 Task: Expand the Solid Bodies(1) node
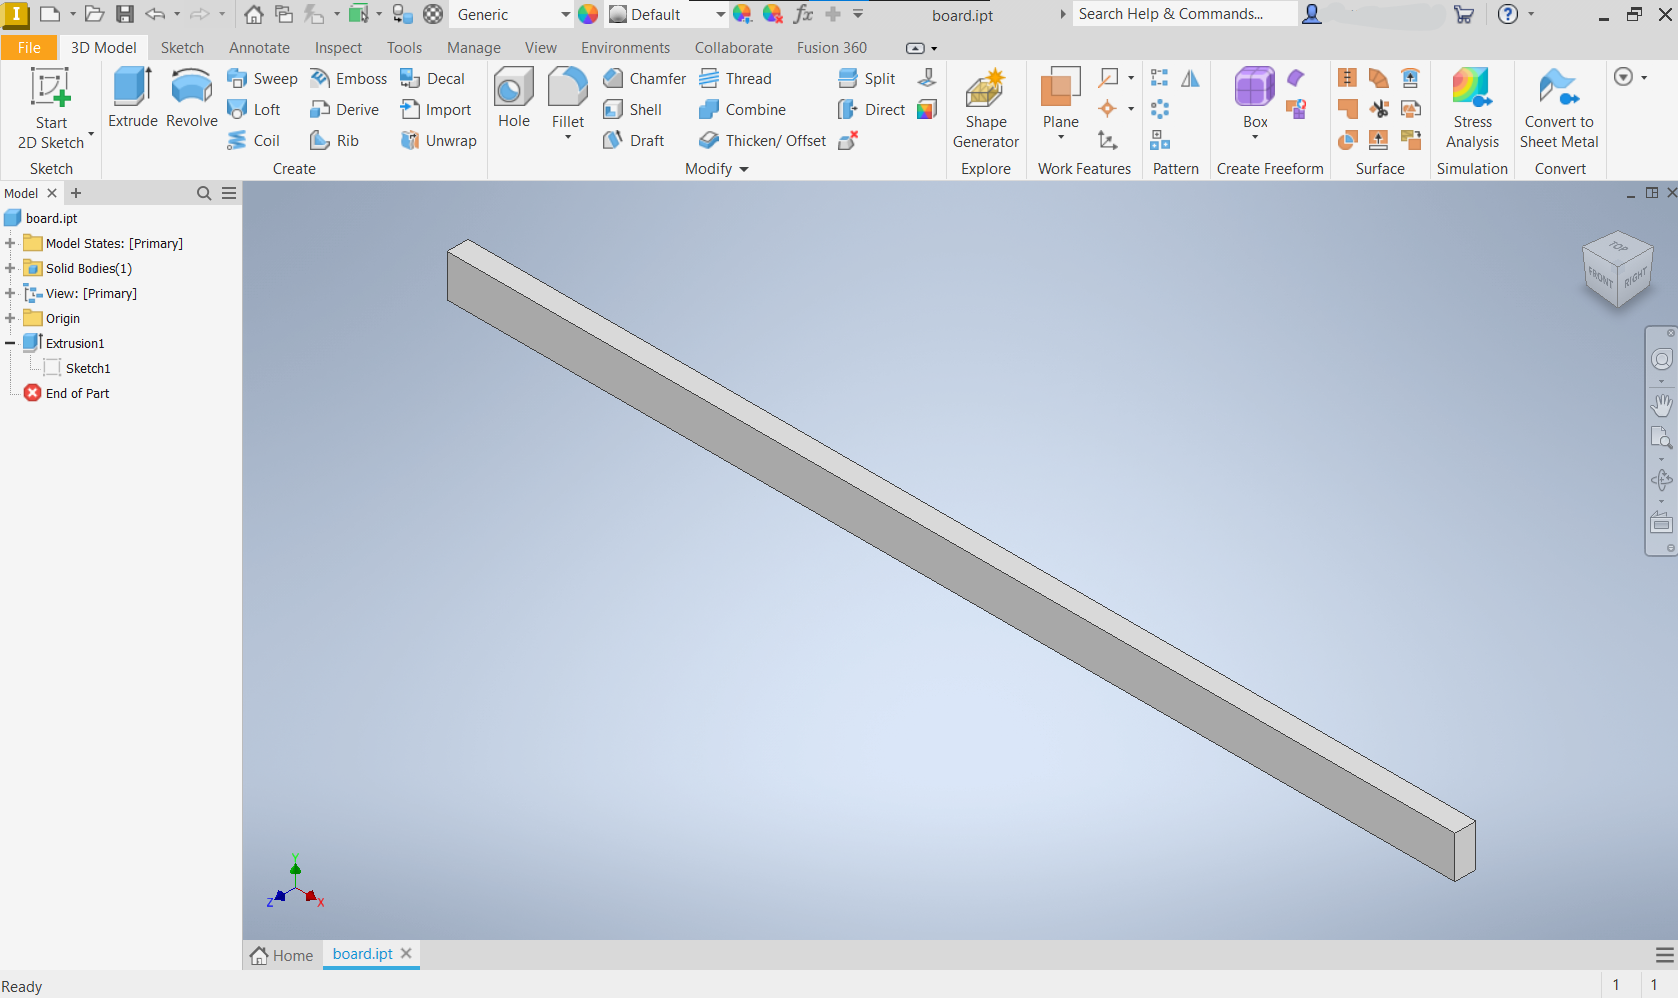[10, 268]
